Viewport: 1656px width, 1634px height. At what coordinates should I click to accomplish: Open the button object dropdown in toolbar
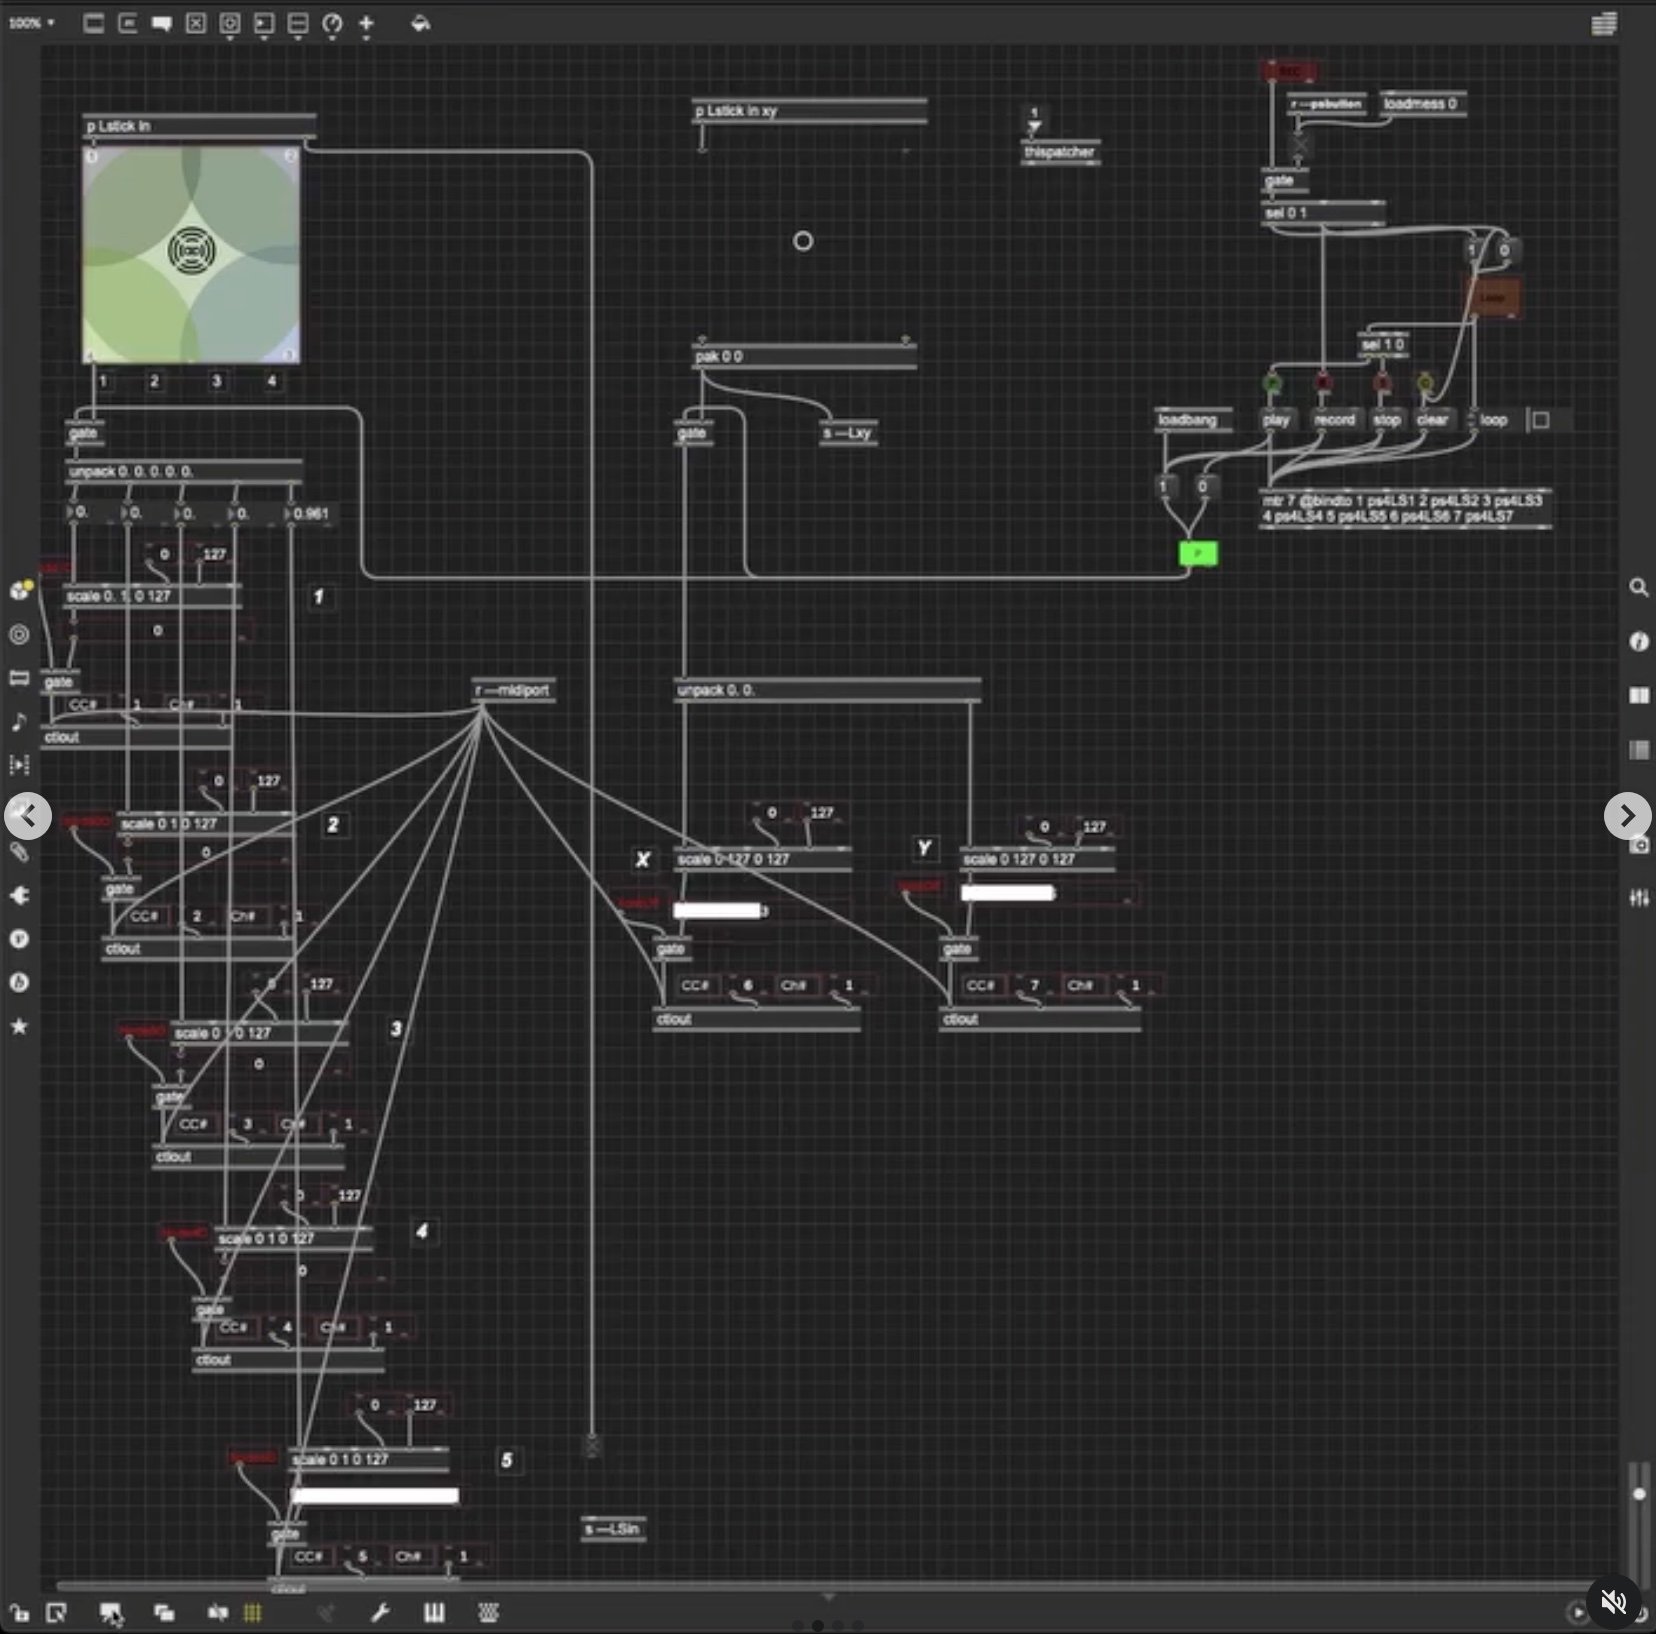click(x=230, y=24)
